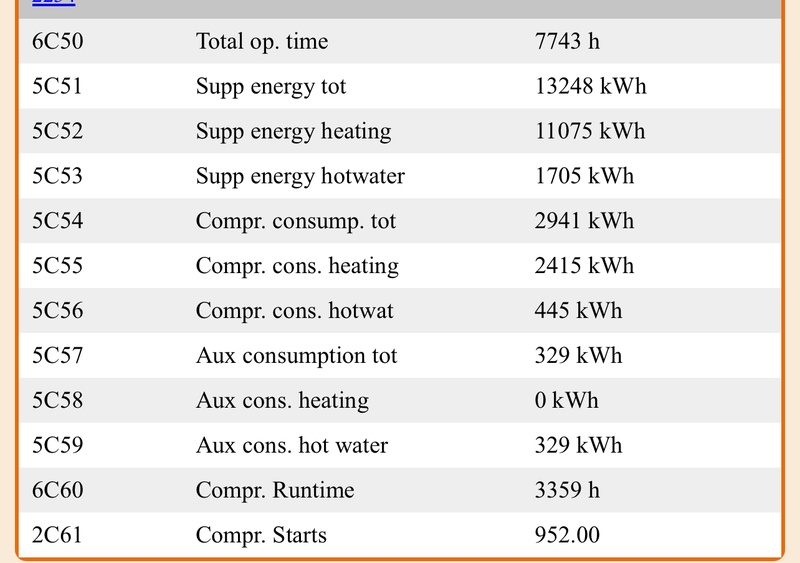Click the 445 kWh value
The width and height of the screenshot is (800, 563).
578,311
